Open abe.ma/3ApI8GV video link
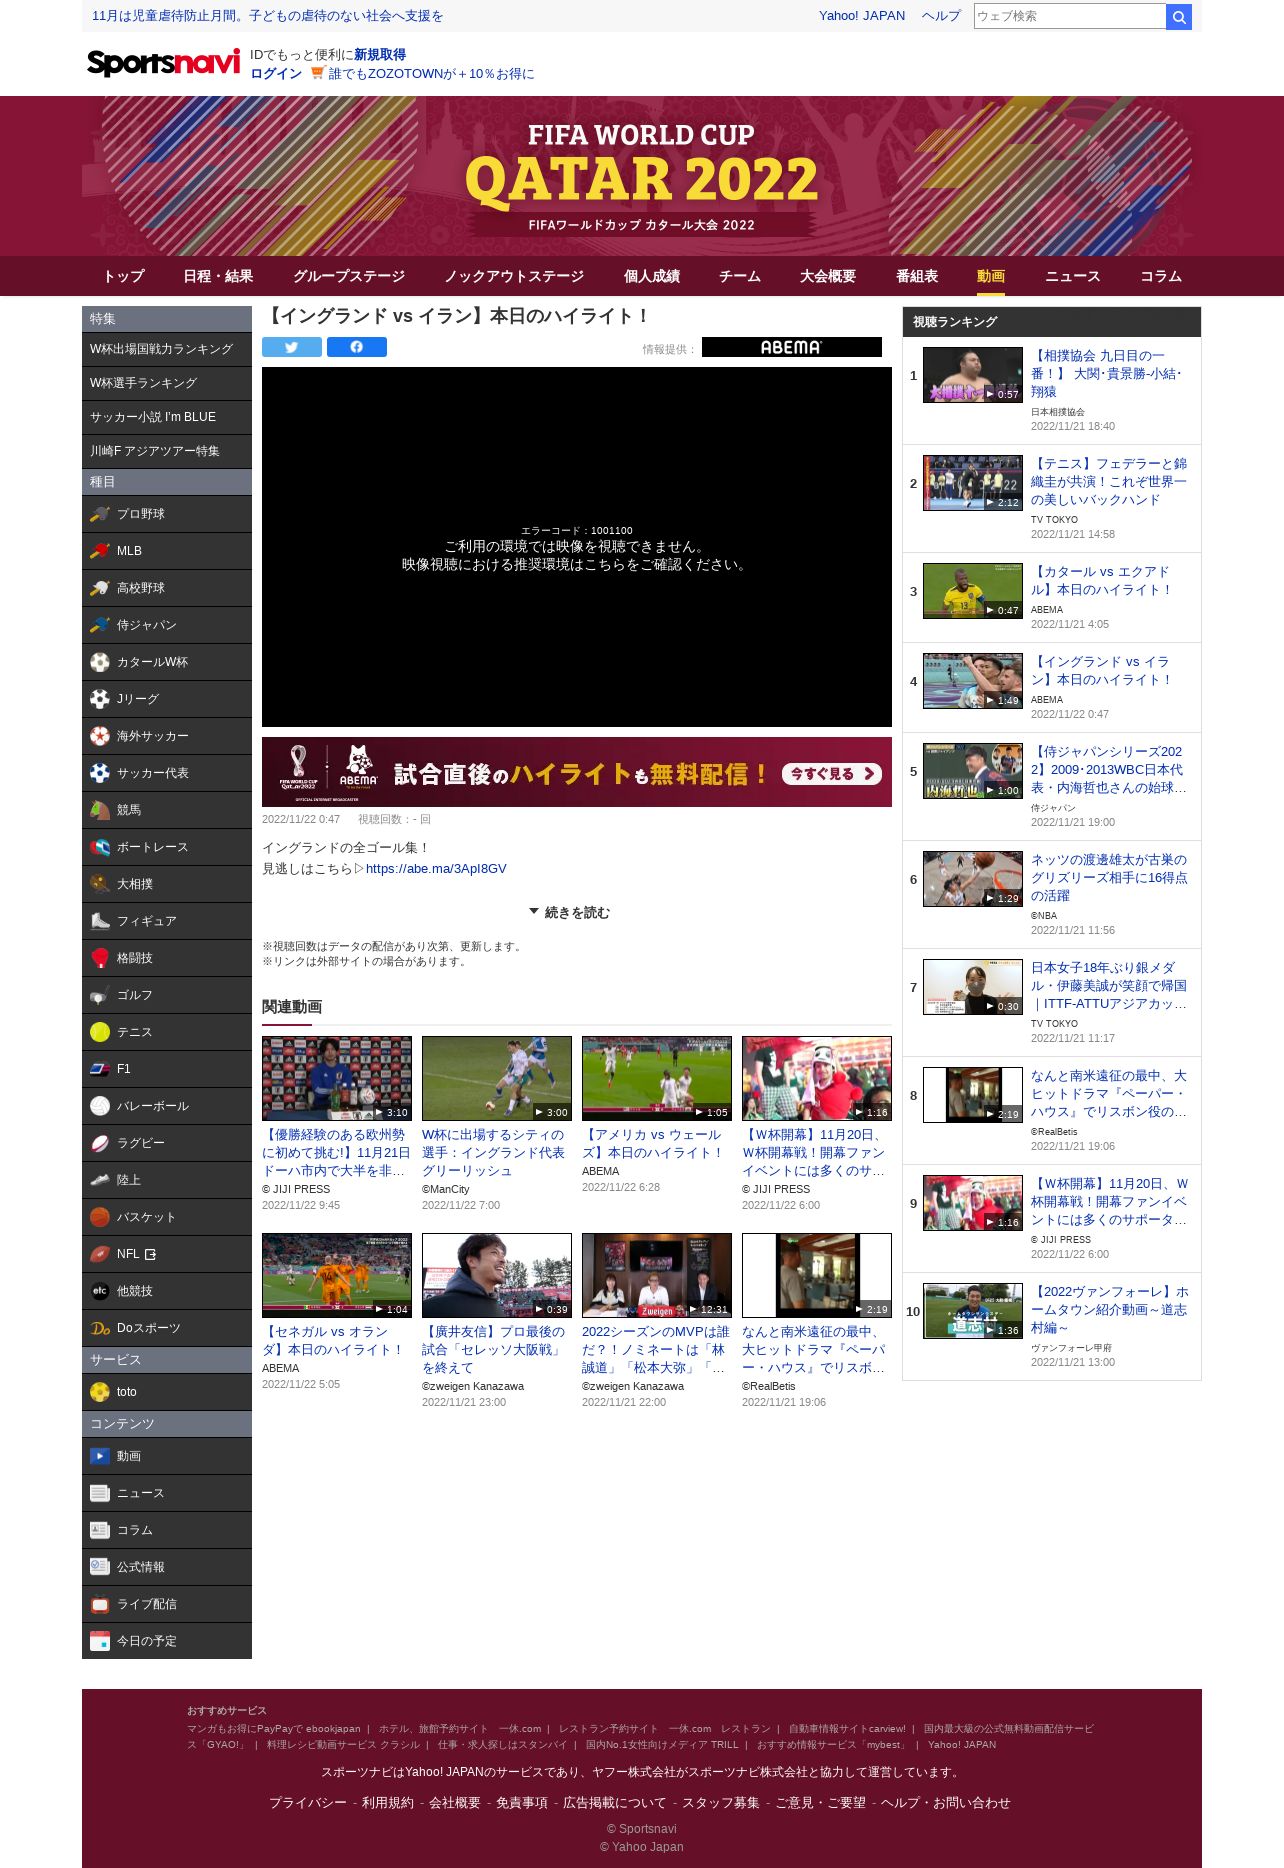This screenshot has width=1284, height=1868. pos(436,868)
